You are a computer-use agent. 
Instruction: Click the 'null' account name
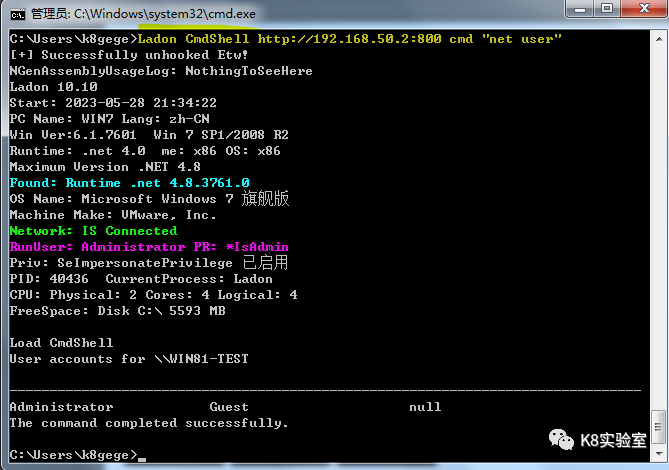click(x=425, y=407)
